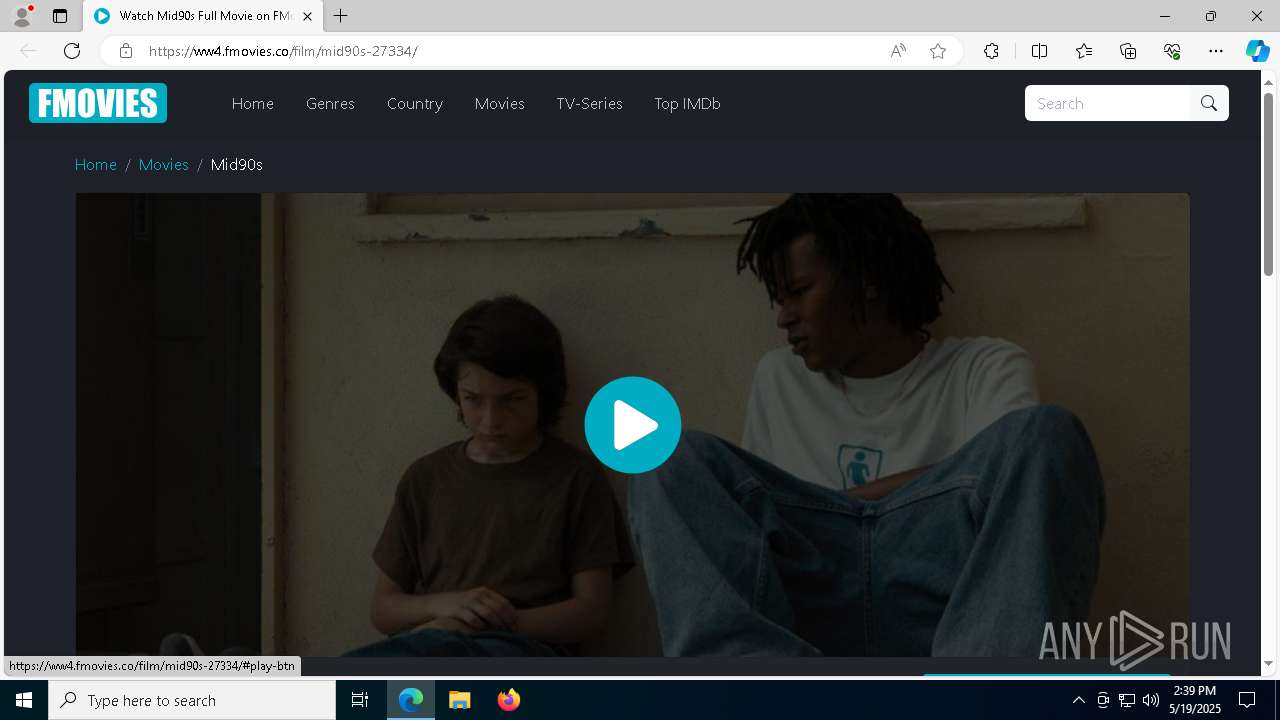Open network settings tray icon
The image size is (1280, 720).
click(x=1127, y=700)
